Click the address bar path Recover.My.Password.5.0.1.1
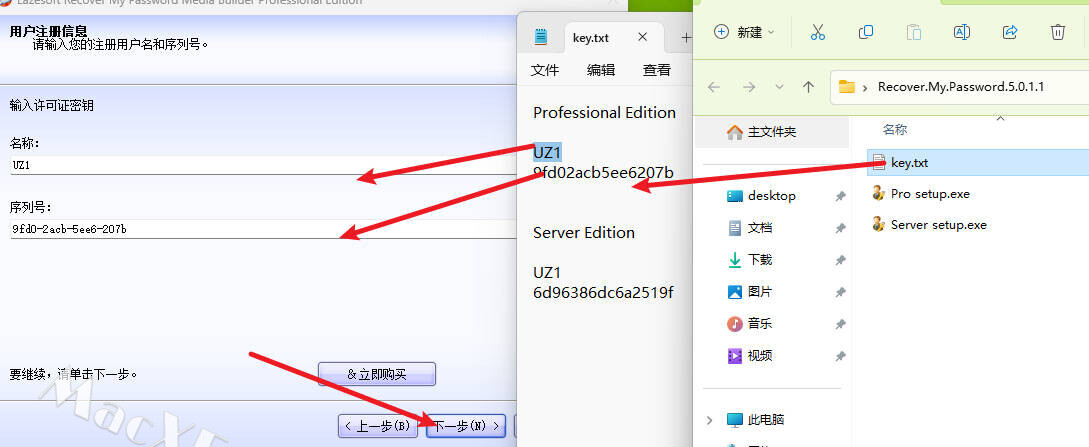The image size is (1089, 447). pyautogui.click(x=961, y=87)
